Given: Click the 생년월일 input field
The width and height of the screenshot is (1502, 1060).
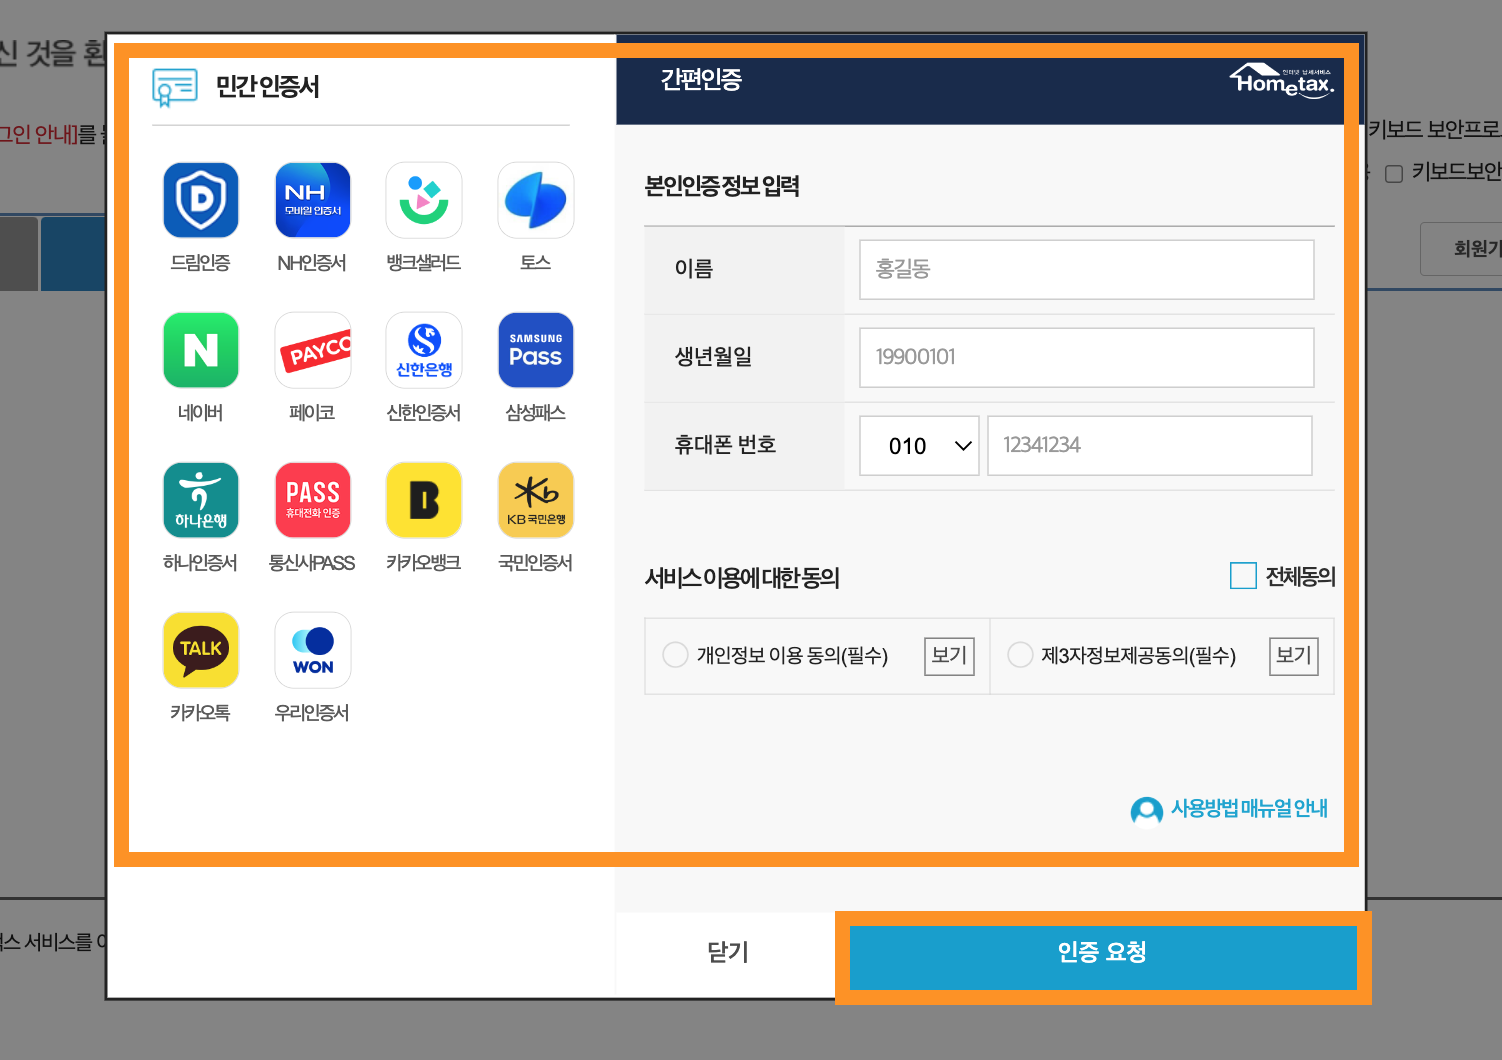Looking at the screenshot, I should [x=1087, y=357].
